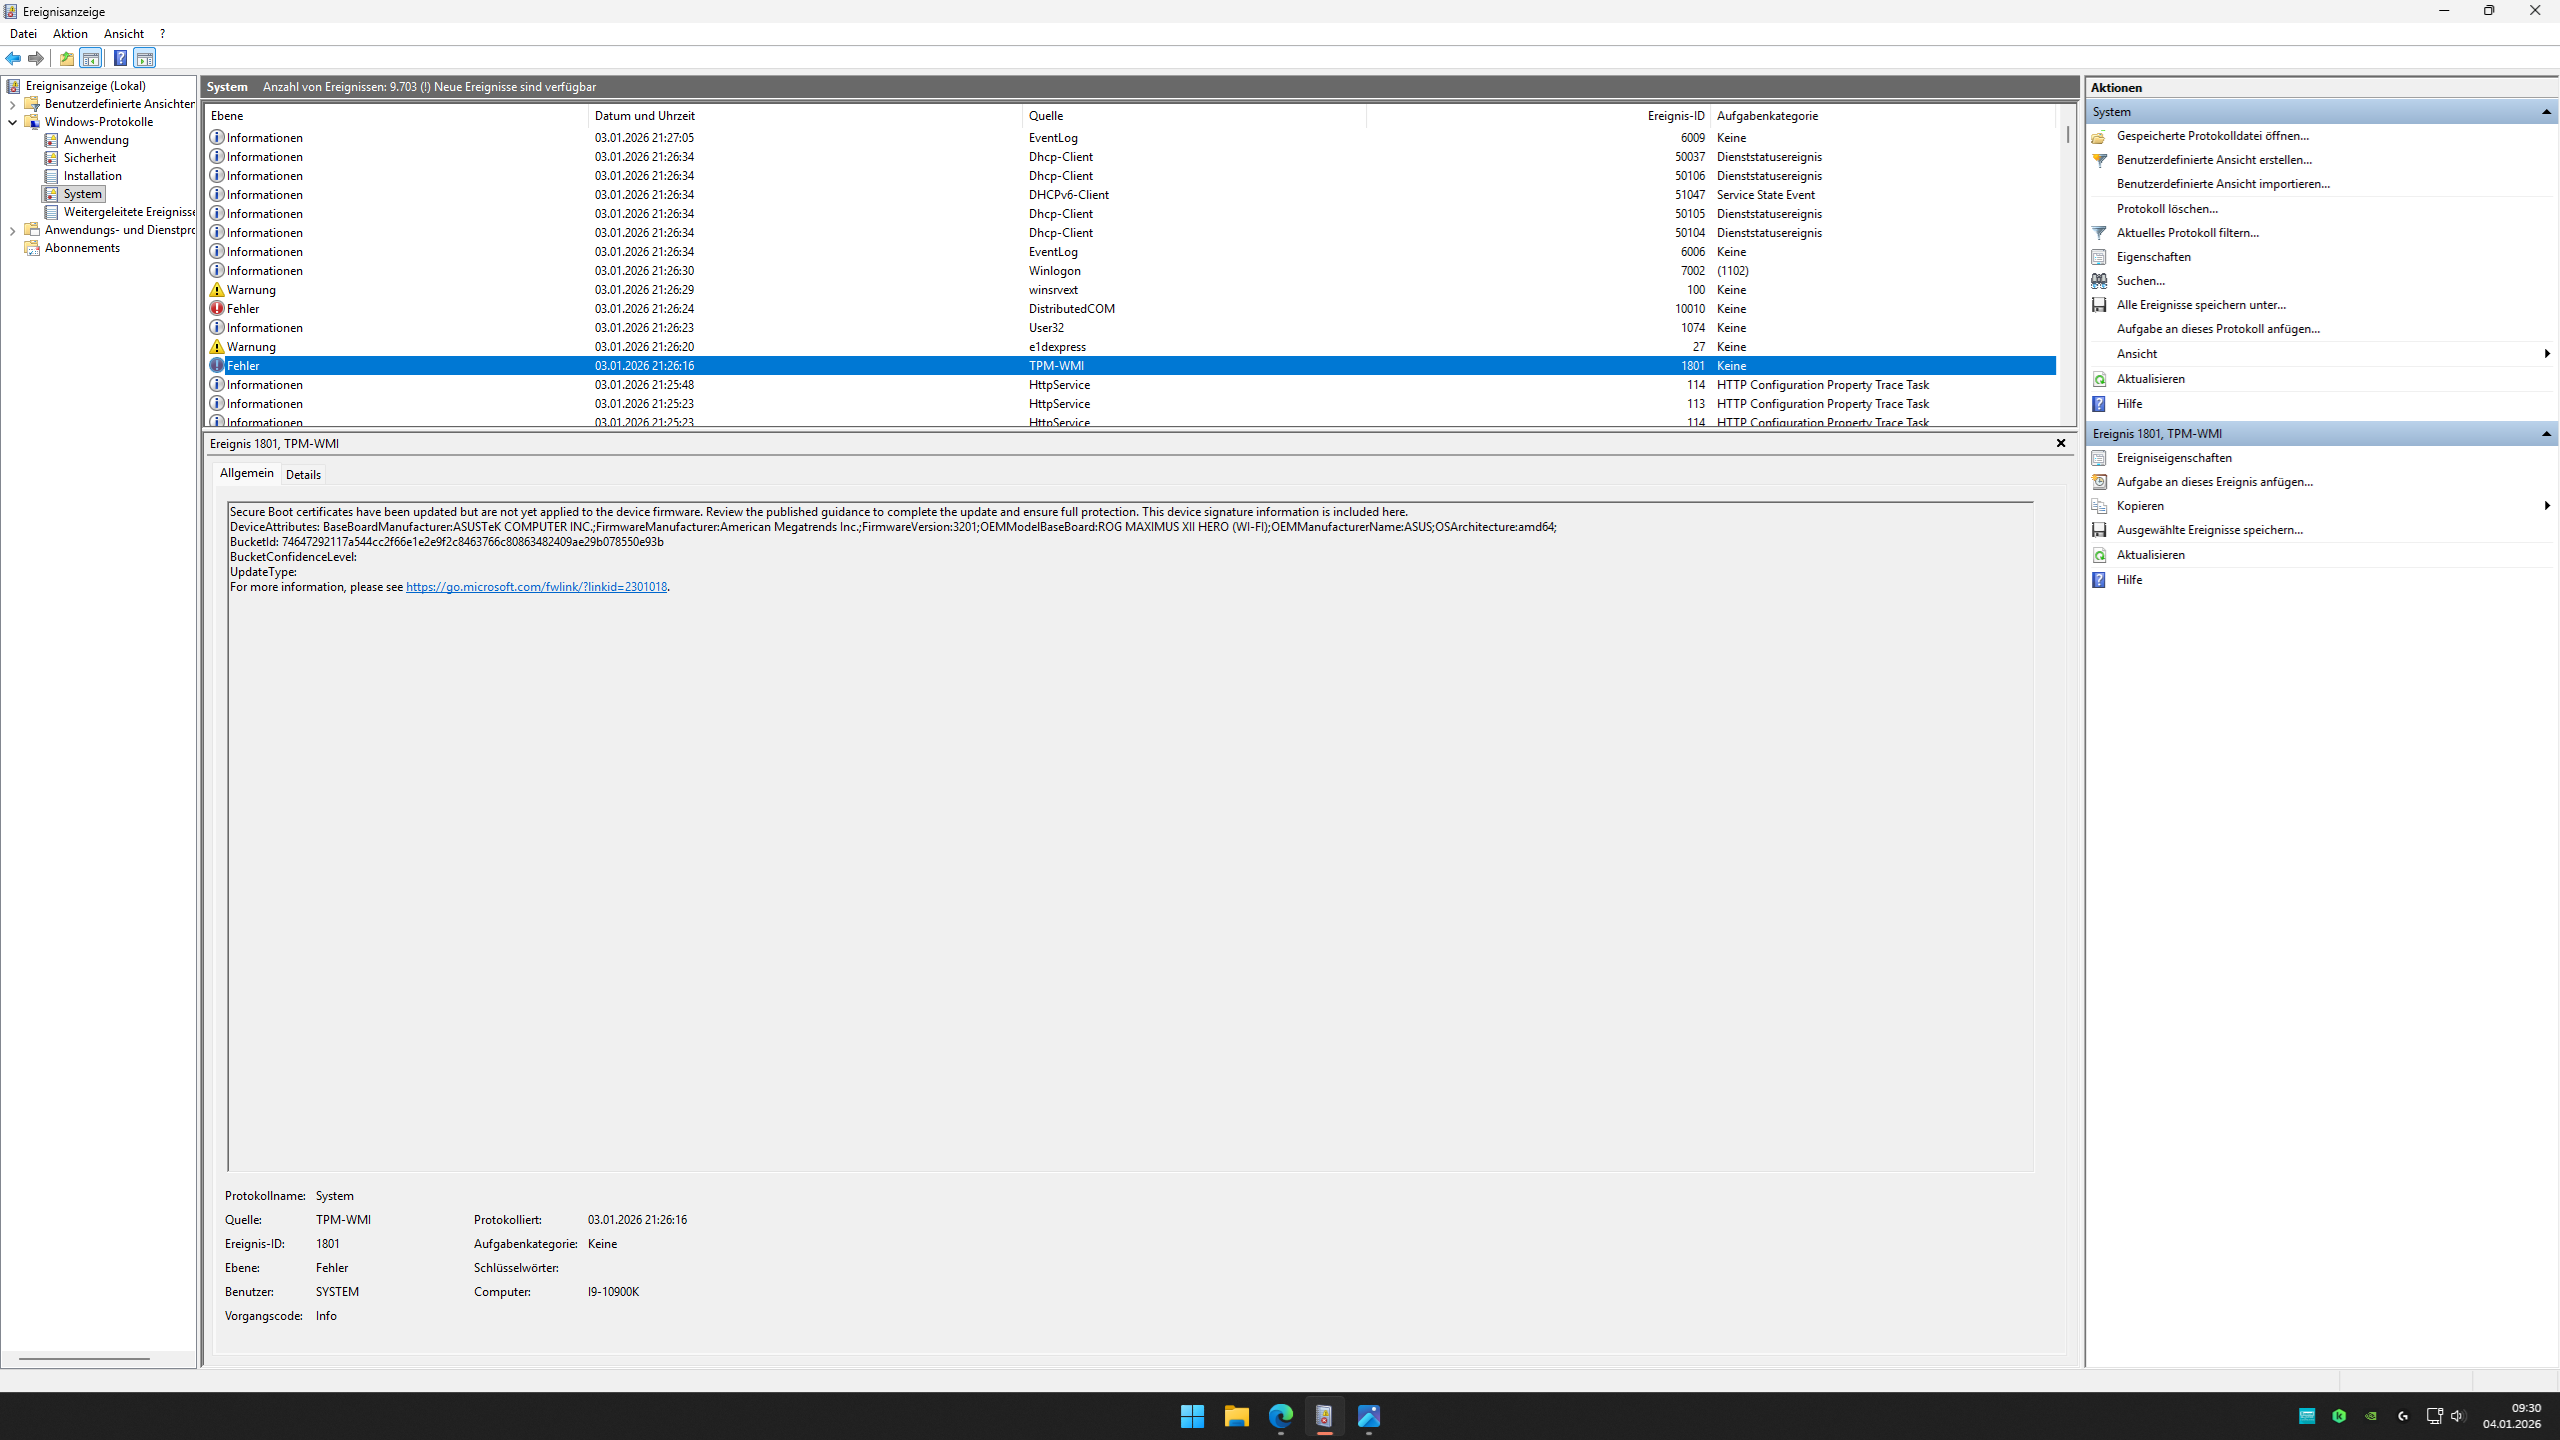The width and height of the screenshot is (2560, 1440).
Task: Click the blue Back arrow in toolbar
Action: [13, 58]
